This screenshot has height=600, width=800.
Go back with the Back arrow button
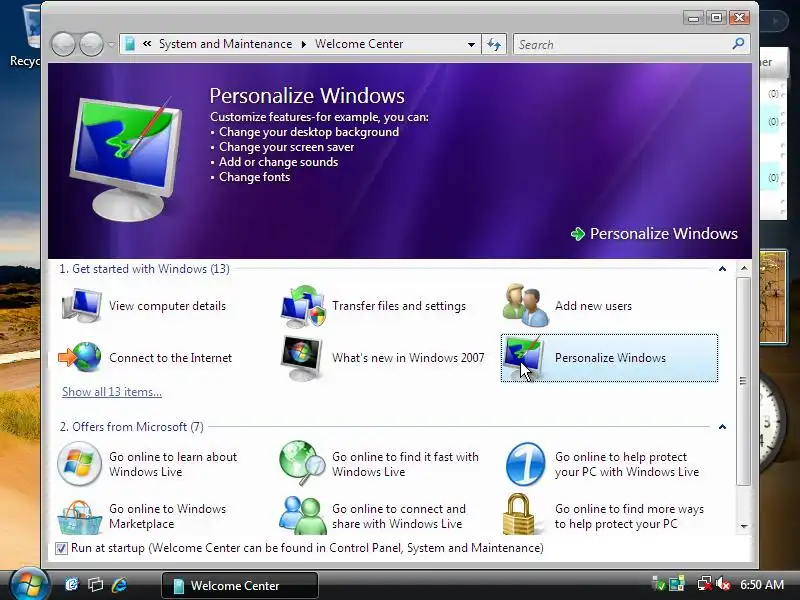click(x=63, y=44)
